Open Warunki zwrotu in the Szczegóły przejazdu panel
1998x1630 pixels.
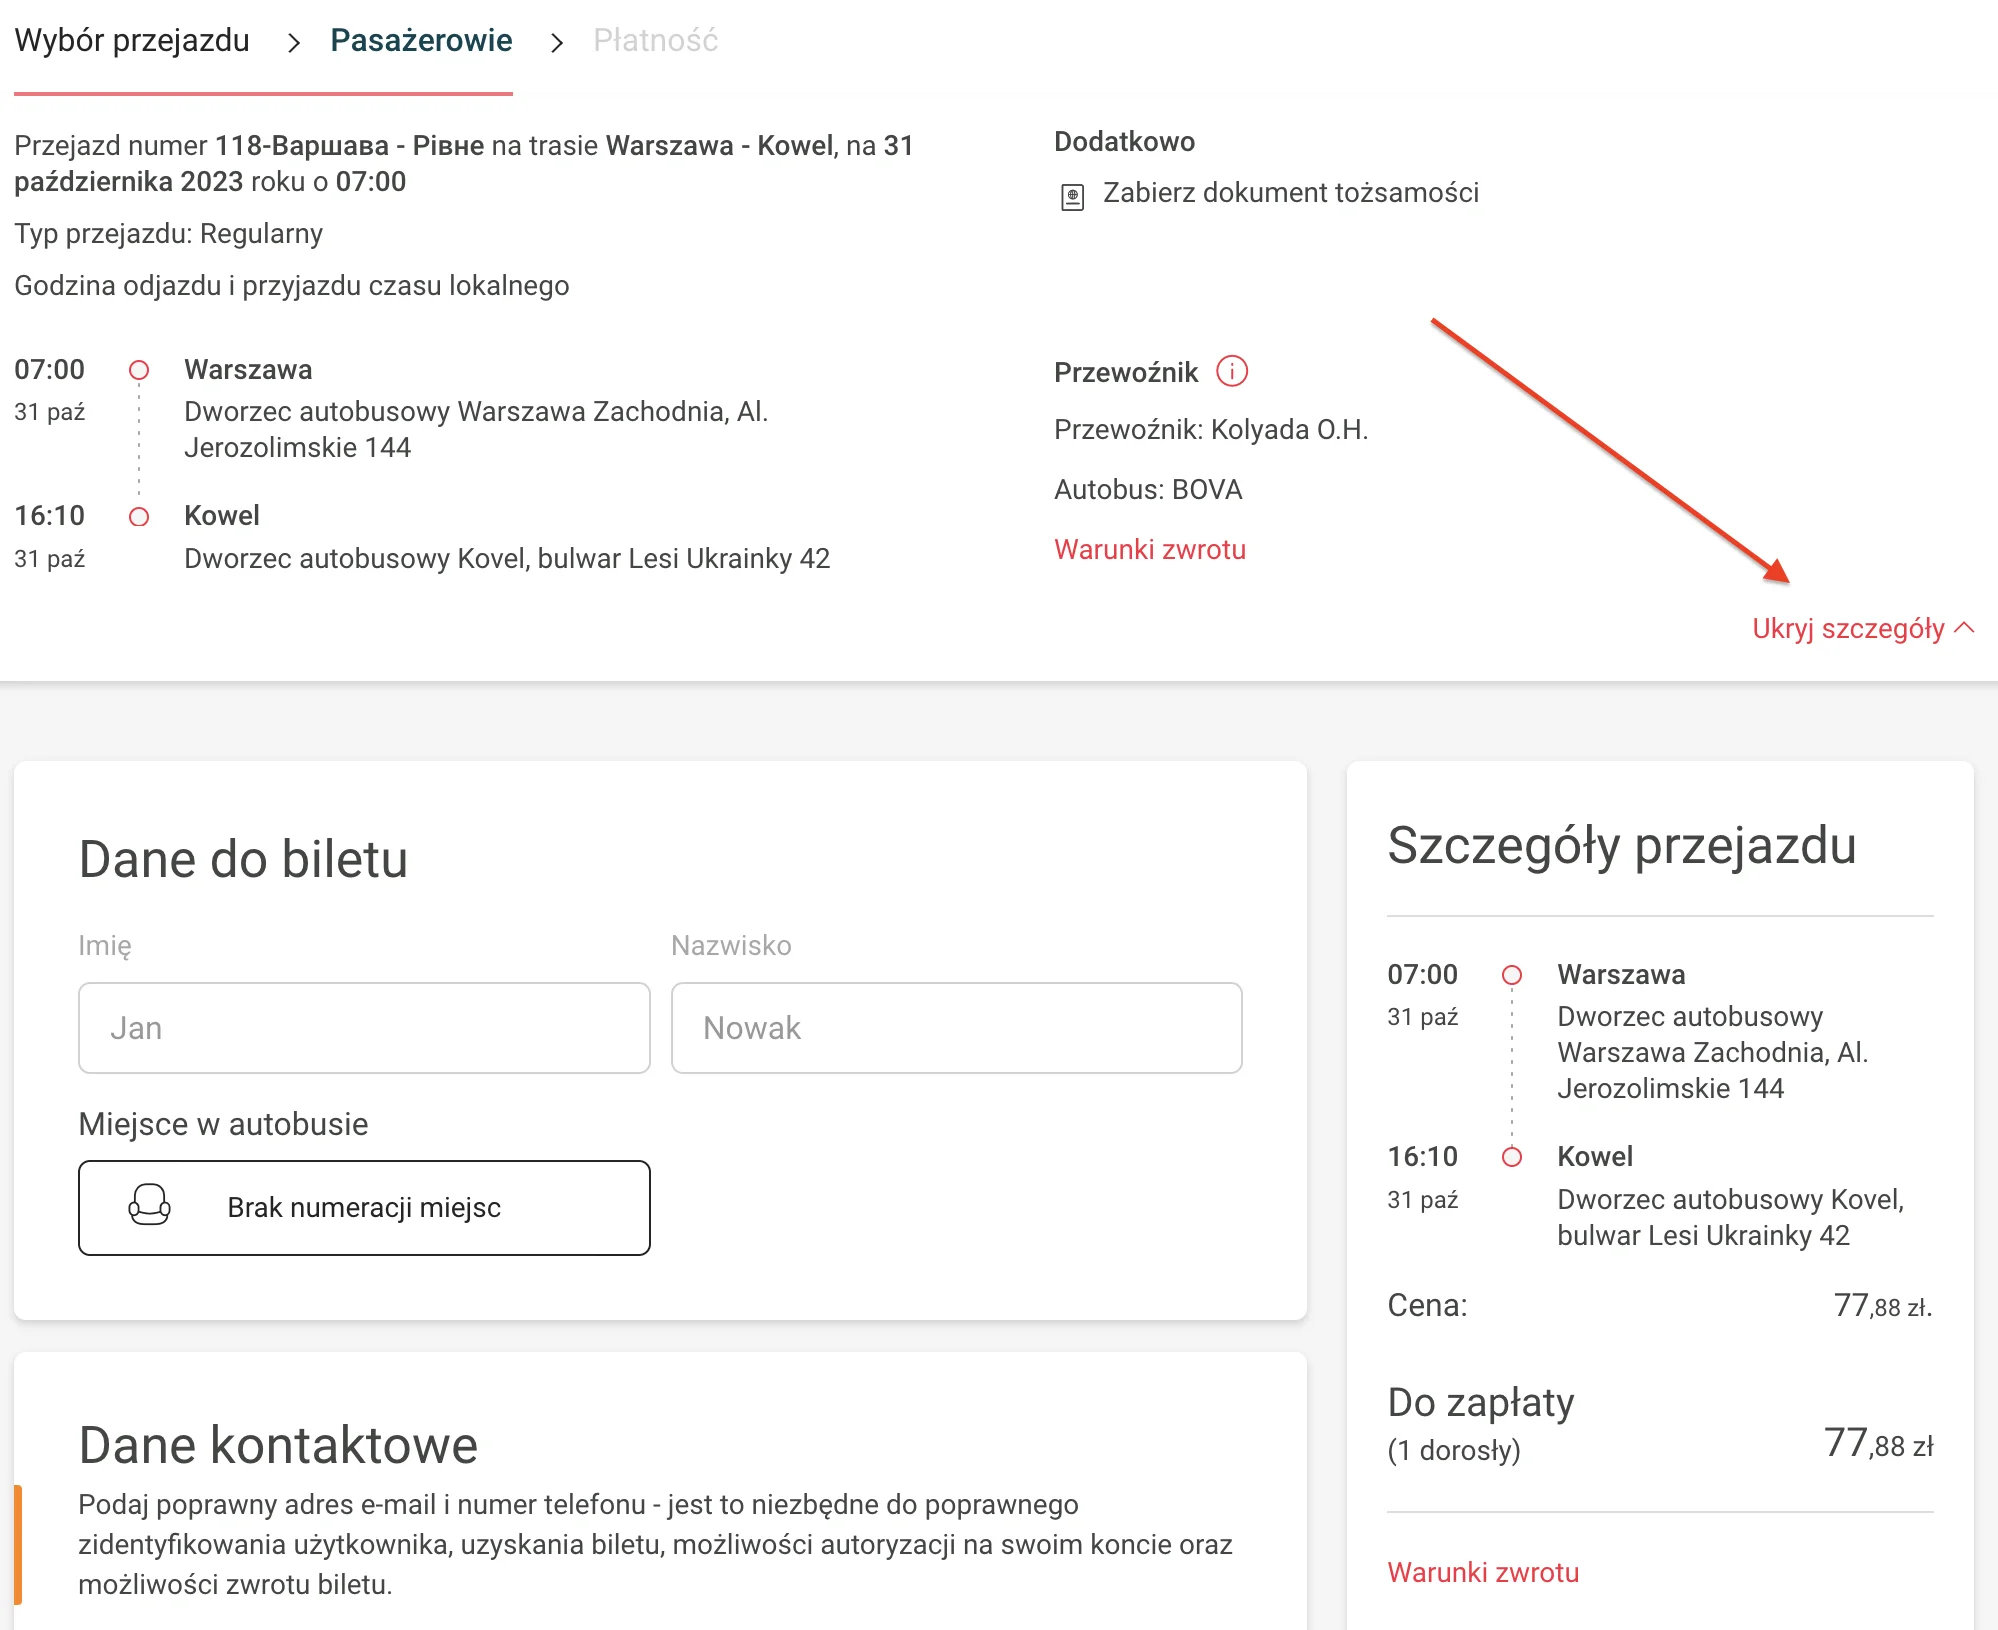tap(1483, 1572)
